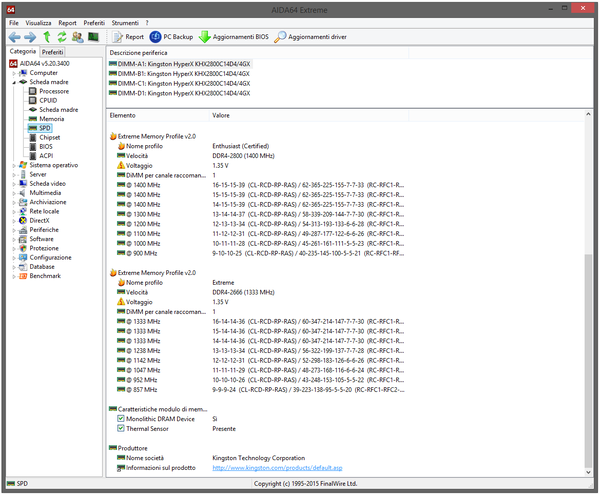Expand the Server tree node
Screen dimensions: 600x495
(14, 174)
